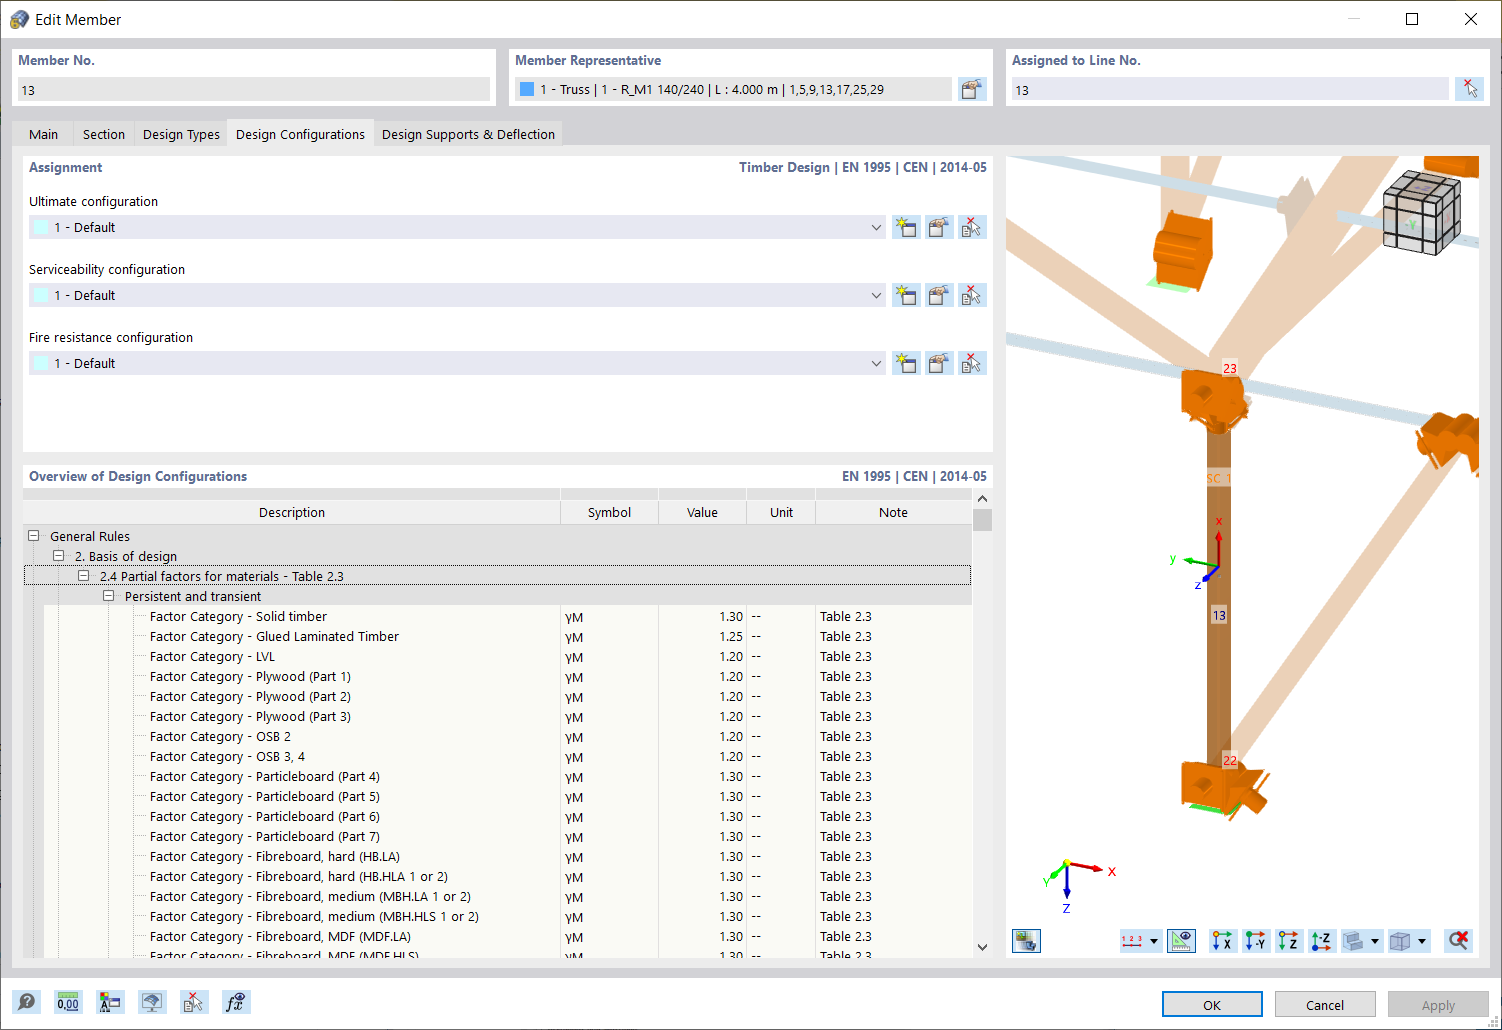Select Factor Category - OSB 2 row
This screenshot has width=1502, height=1030.
(x=508, y=736)
